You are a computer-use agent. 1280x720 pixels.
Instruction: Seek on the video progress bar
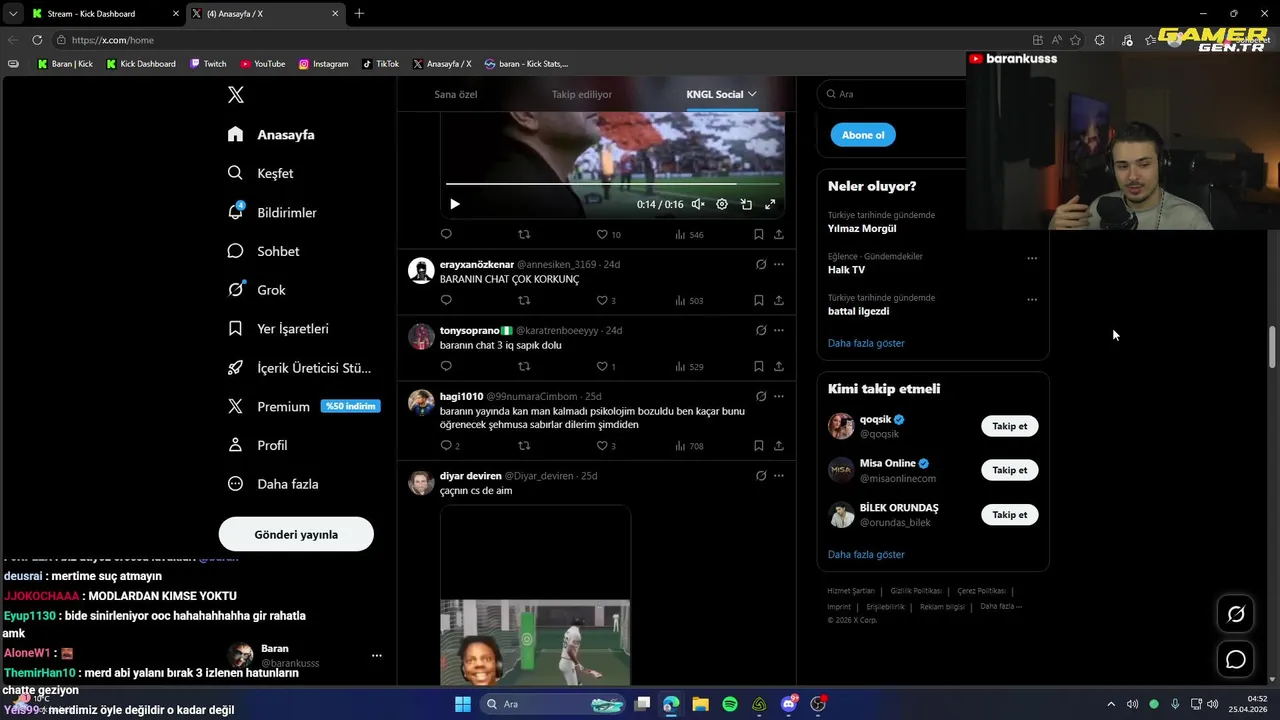(x=612, y=184)
